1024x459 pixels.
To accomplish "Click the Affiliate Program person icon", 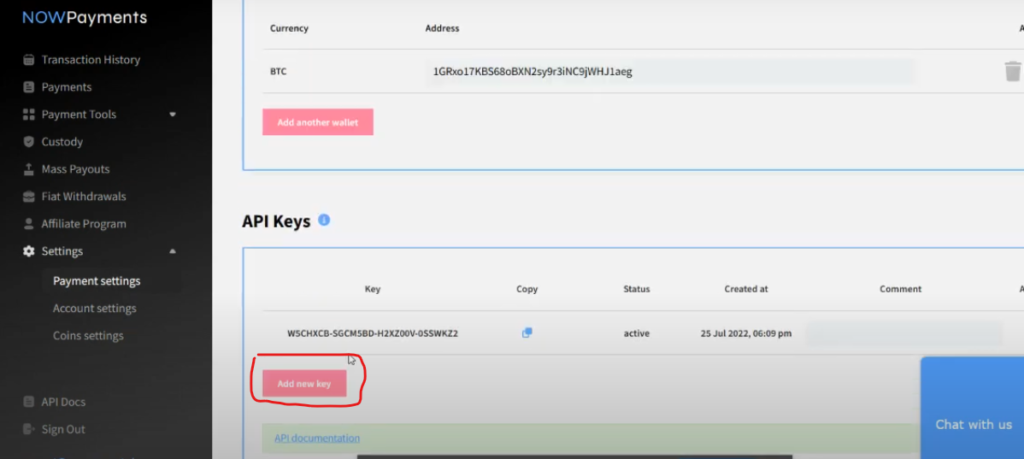I will click(29, 224).
